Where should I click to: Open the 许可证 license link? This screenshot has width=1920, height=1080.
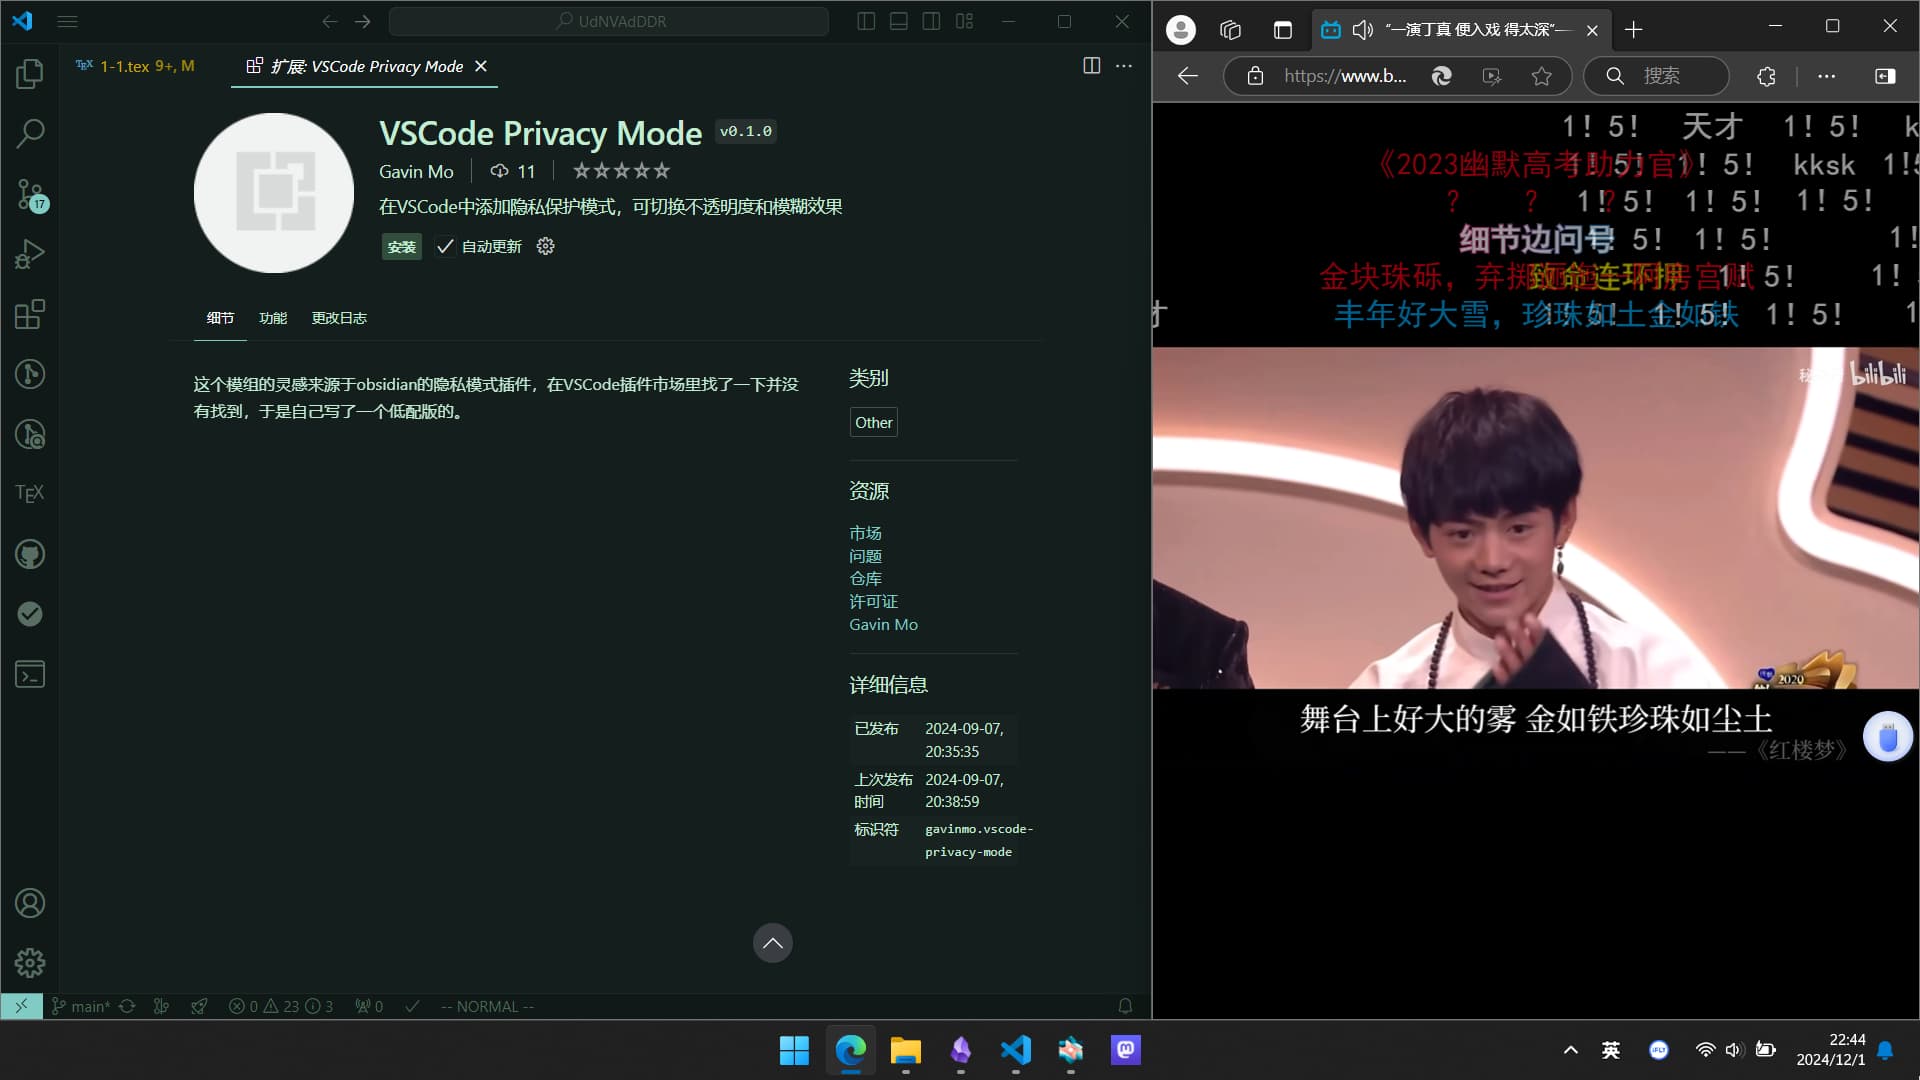click(x=873, y=601)
